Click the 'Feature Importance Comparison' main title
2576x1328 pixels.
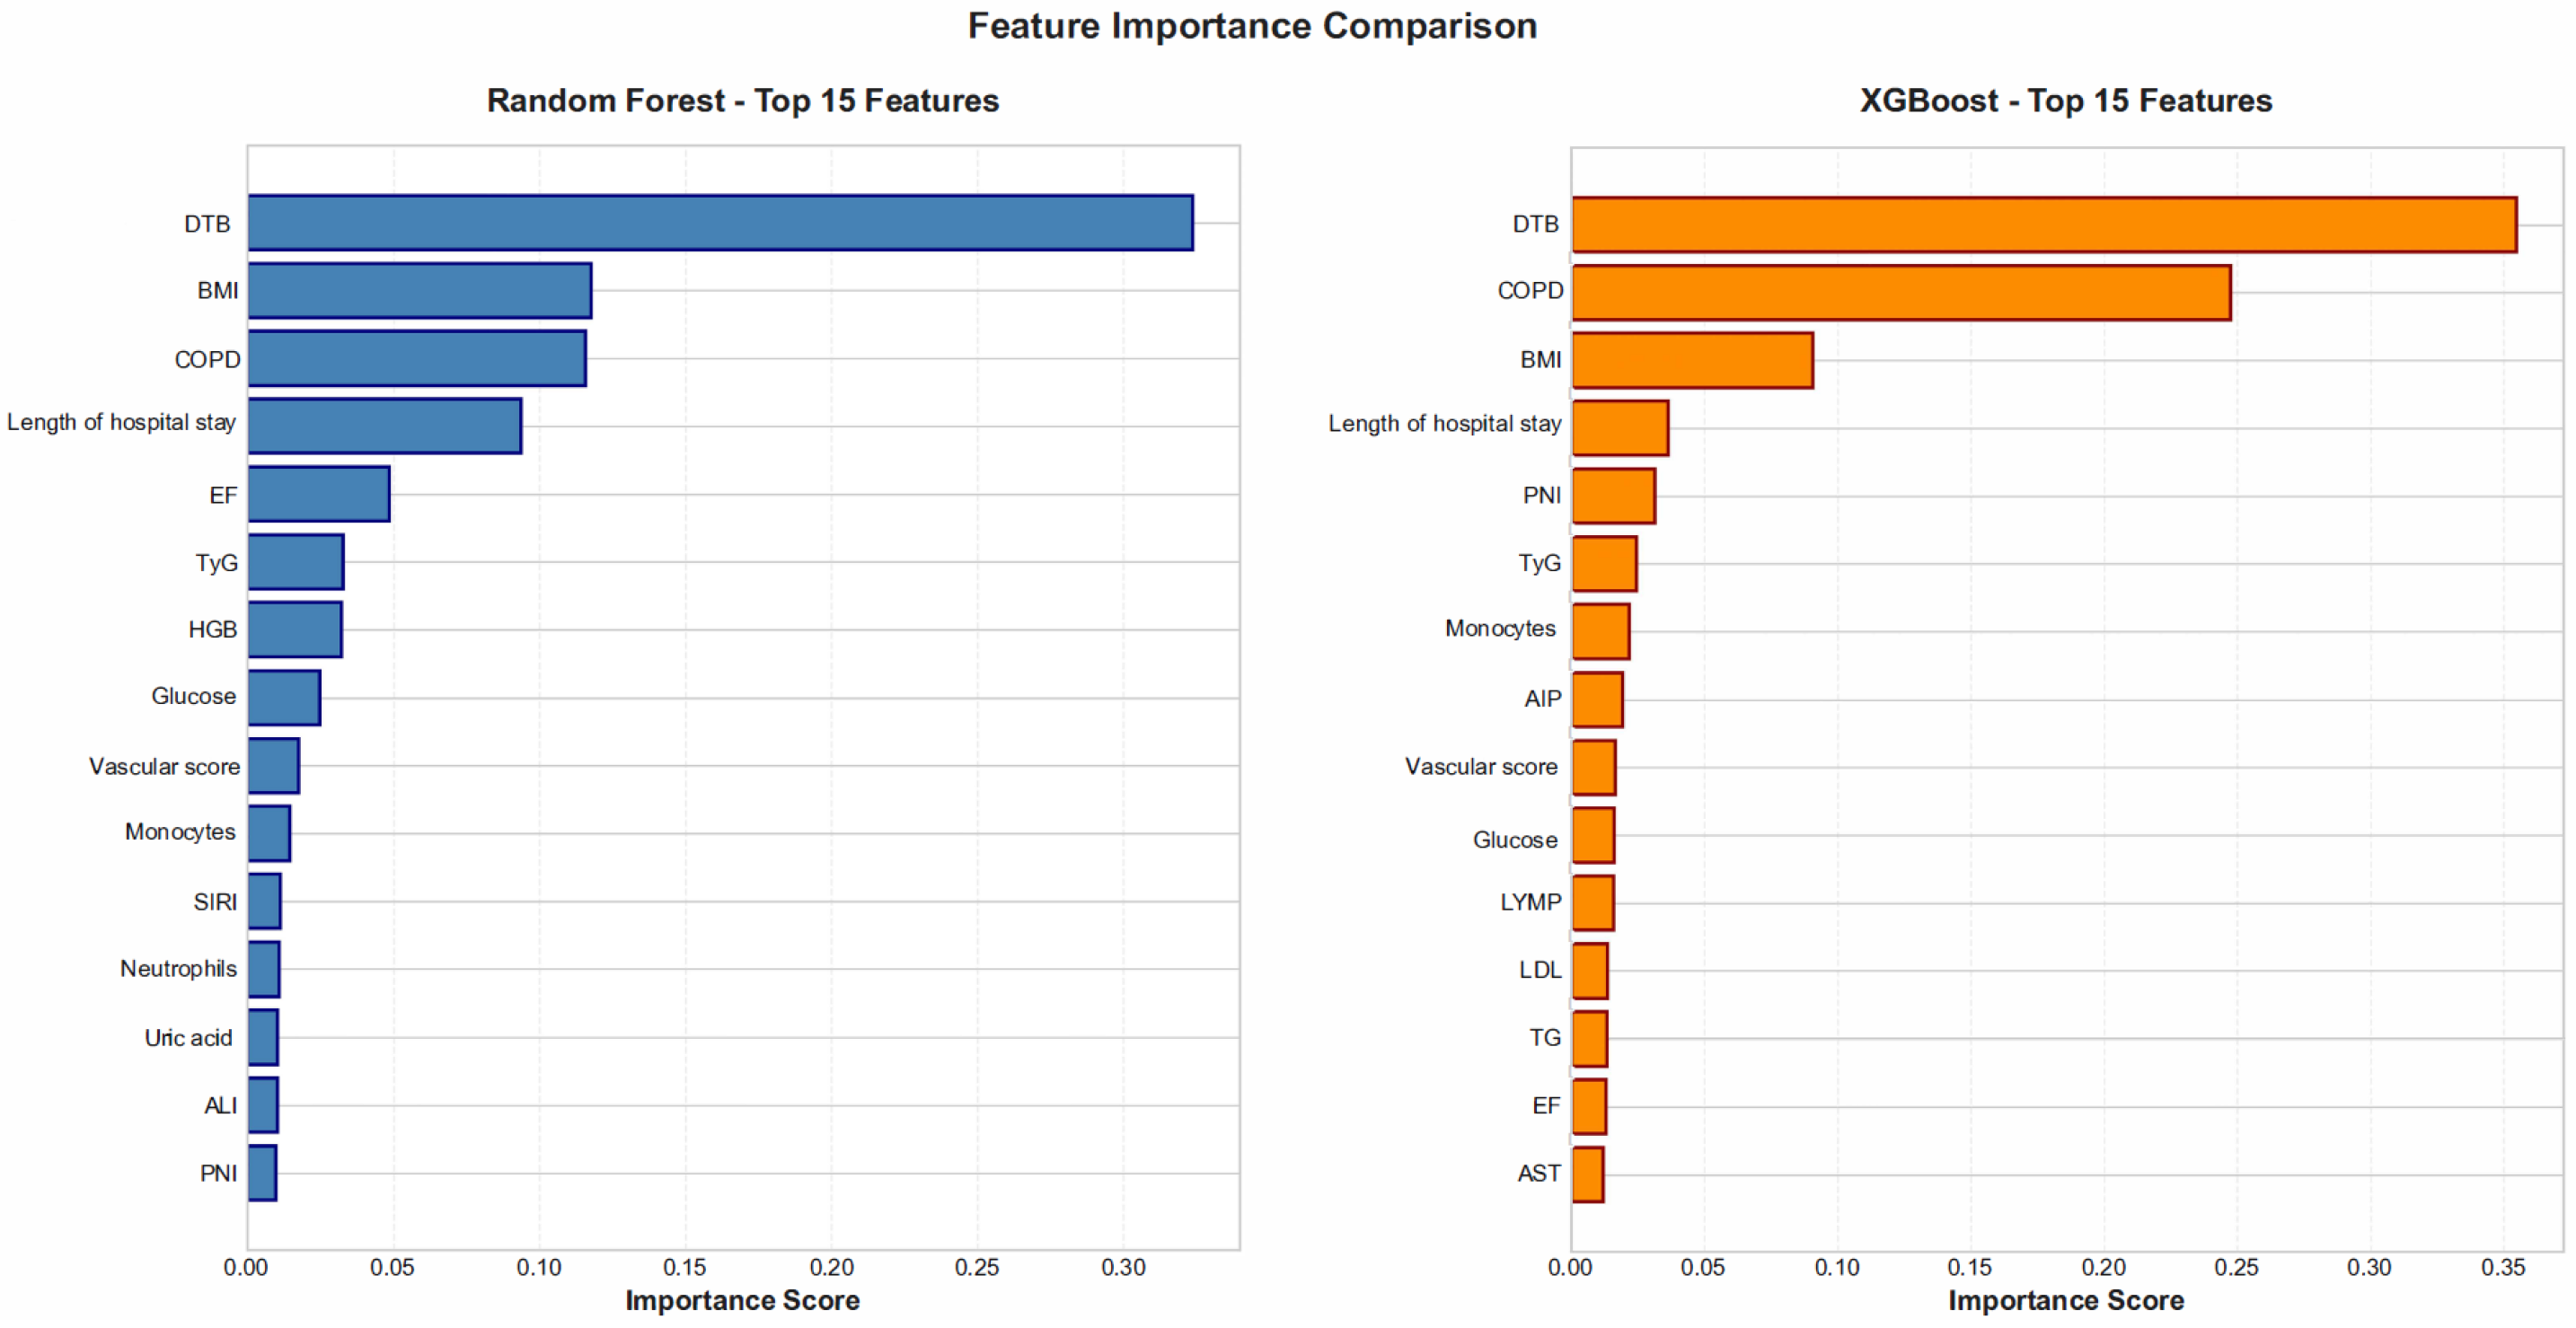pos(1252,26)
